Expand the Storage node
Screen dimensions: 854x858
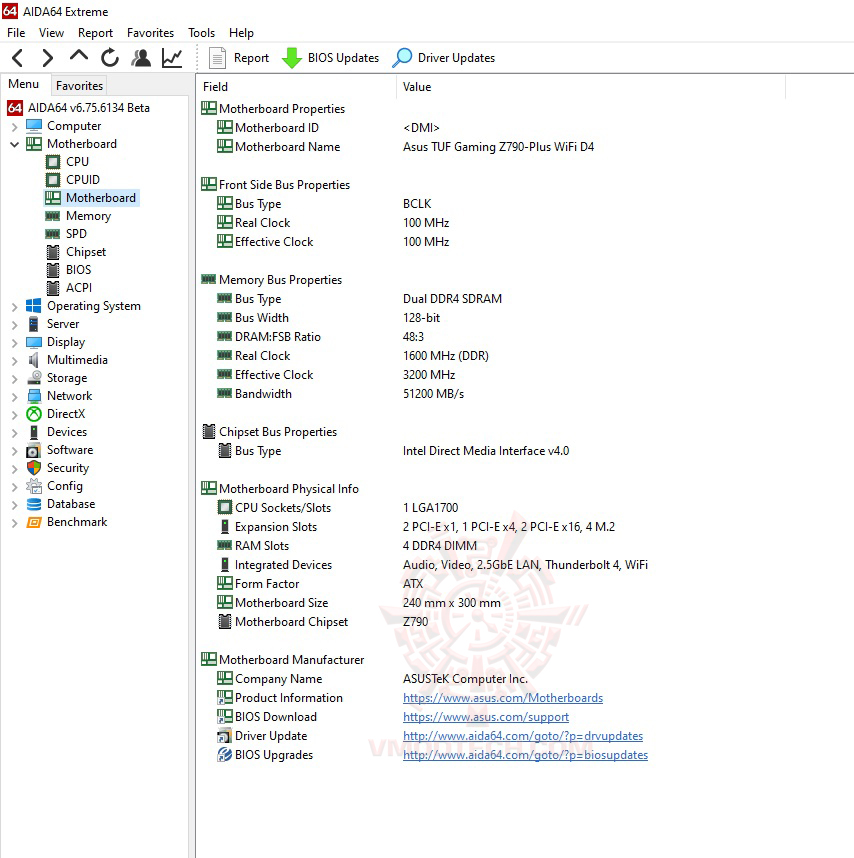(x=15, y=379)
